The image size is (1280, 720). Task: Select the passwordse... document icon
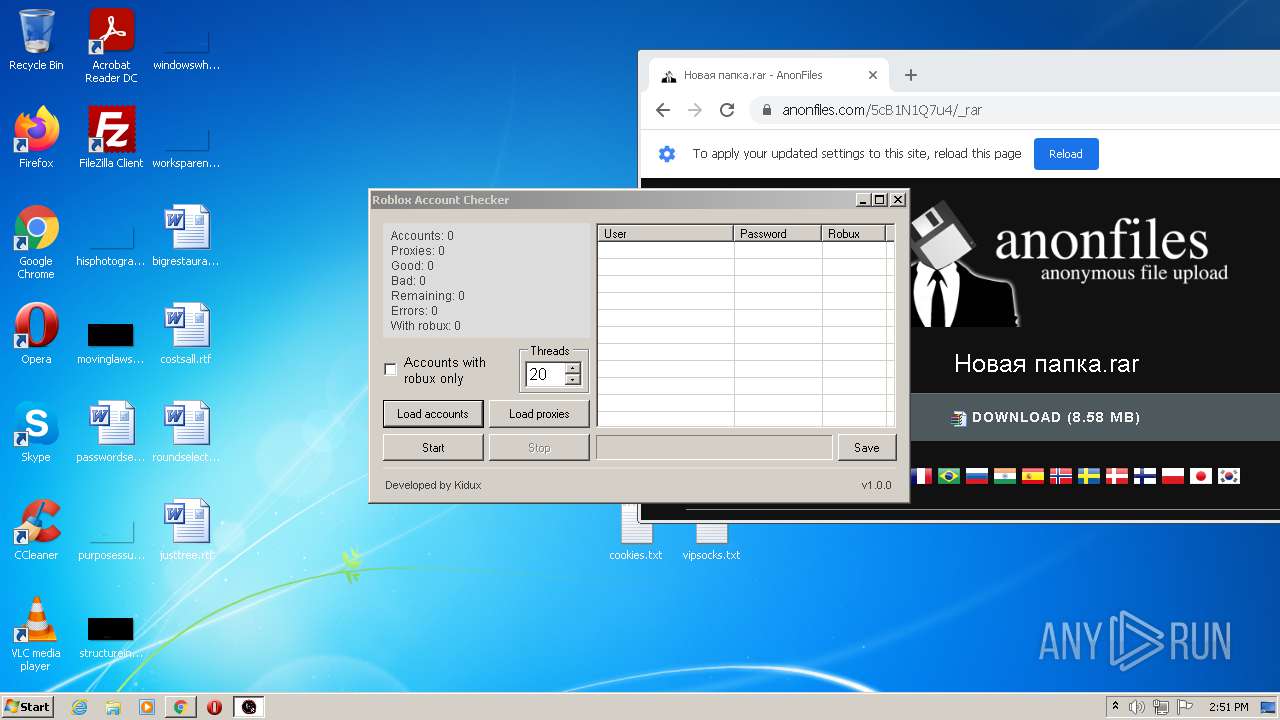111,432
